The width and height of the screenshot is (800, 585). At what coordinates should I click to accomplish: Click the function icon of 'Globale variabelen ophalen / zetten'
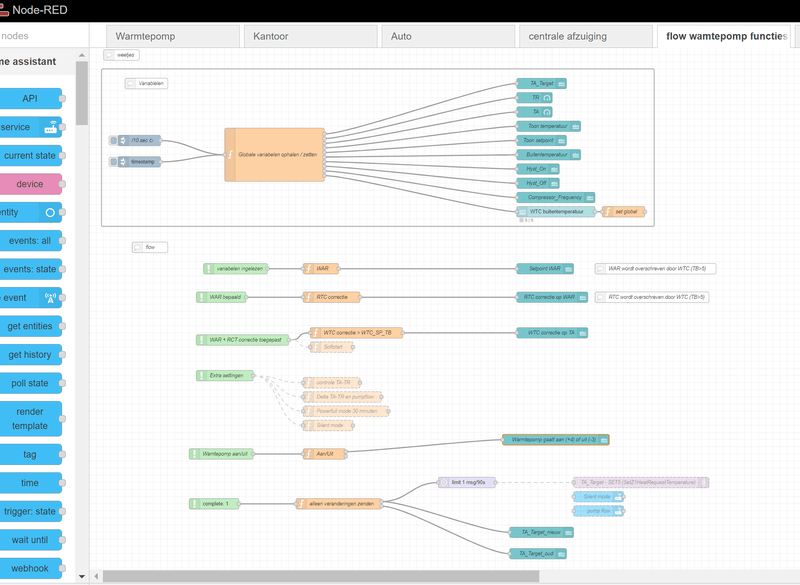[x=230, y=155]
